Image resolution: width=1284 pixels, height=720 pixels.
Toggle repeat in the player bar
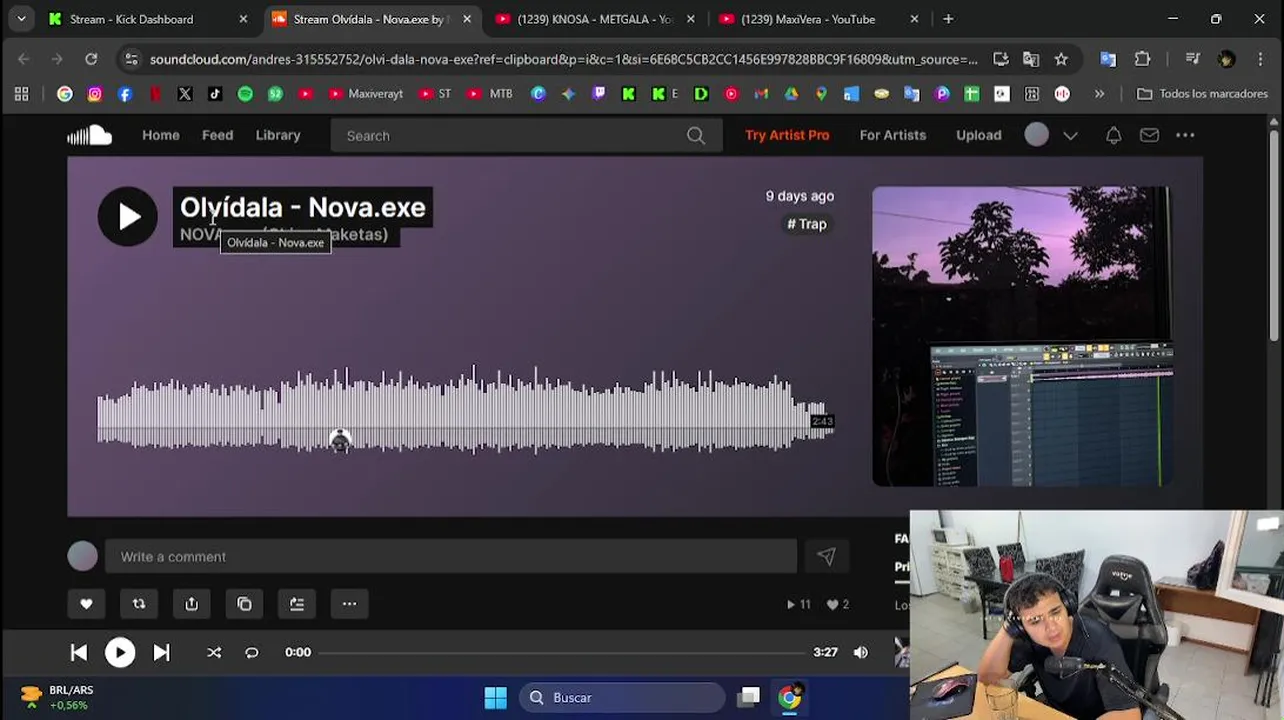[x=252, y=652]
